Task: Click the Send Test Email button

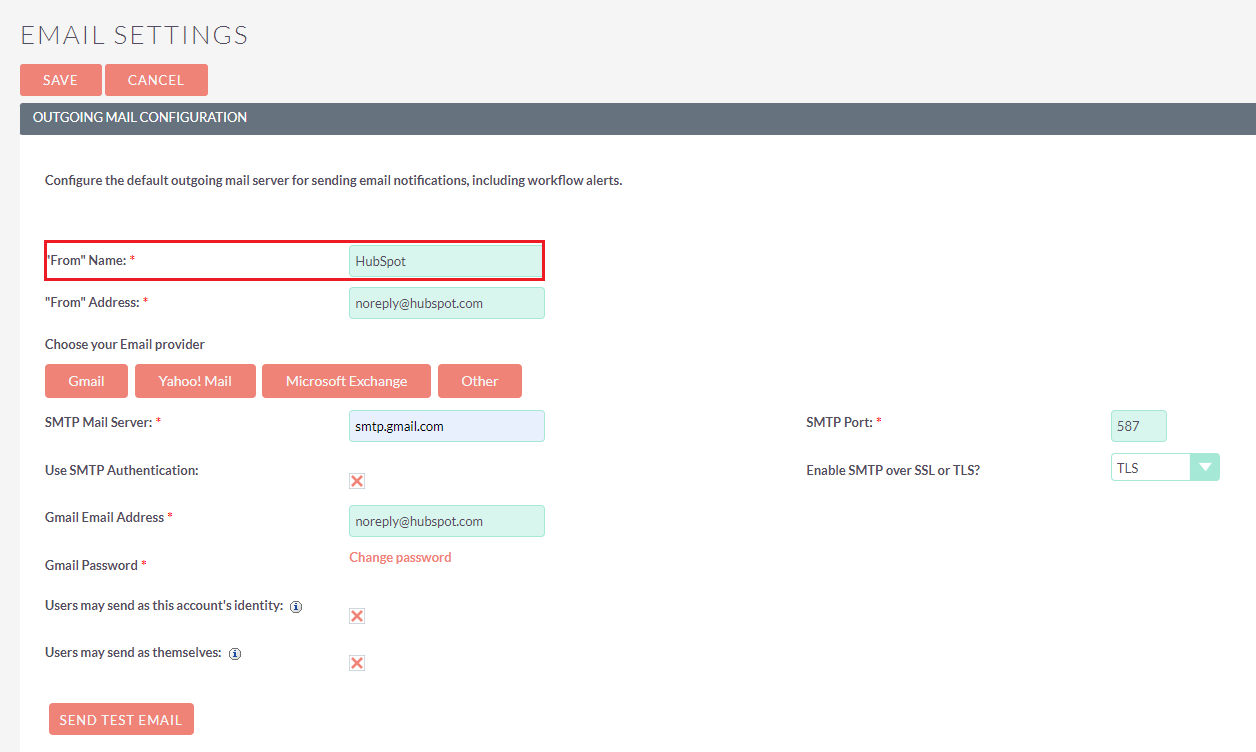Action: tap(121, 719)
